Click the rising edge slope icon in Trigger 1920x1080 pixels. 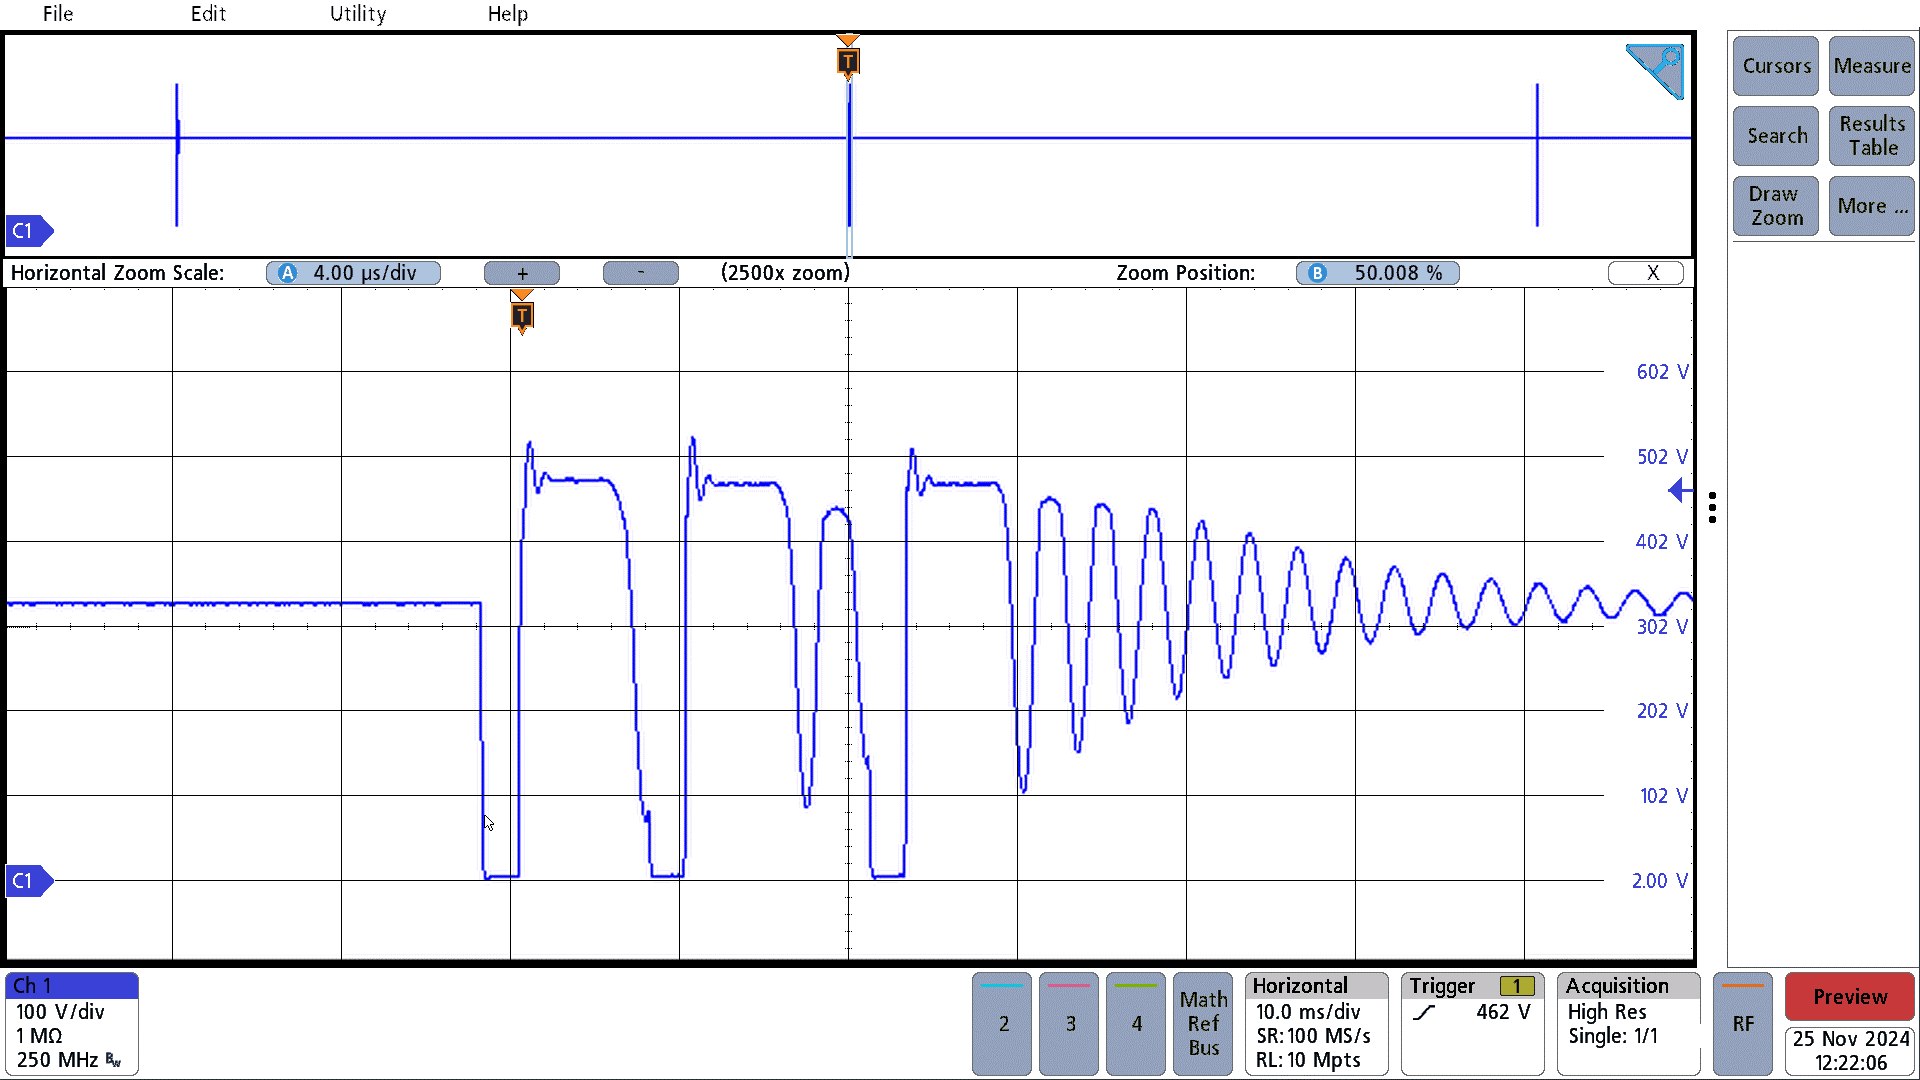click(1425, 1013)
